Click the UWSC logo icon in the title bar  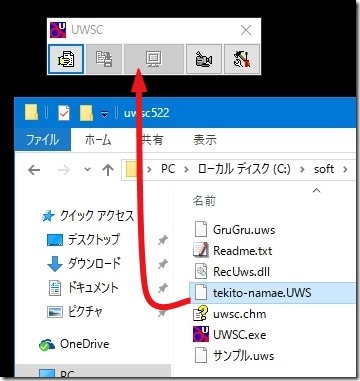58,30
